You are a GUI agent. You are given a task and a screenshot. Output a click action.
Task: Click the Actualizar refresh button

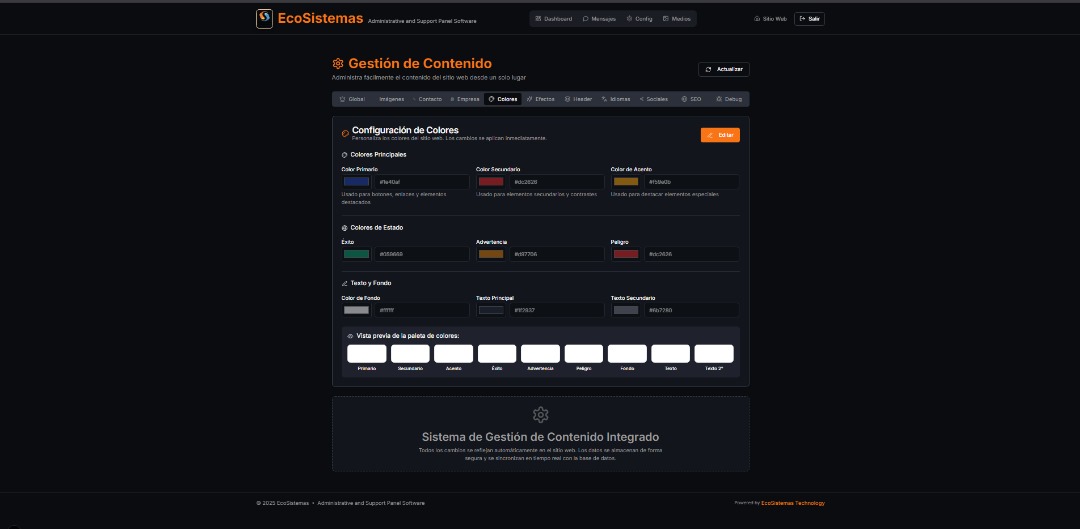coord(724,70)
